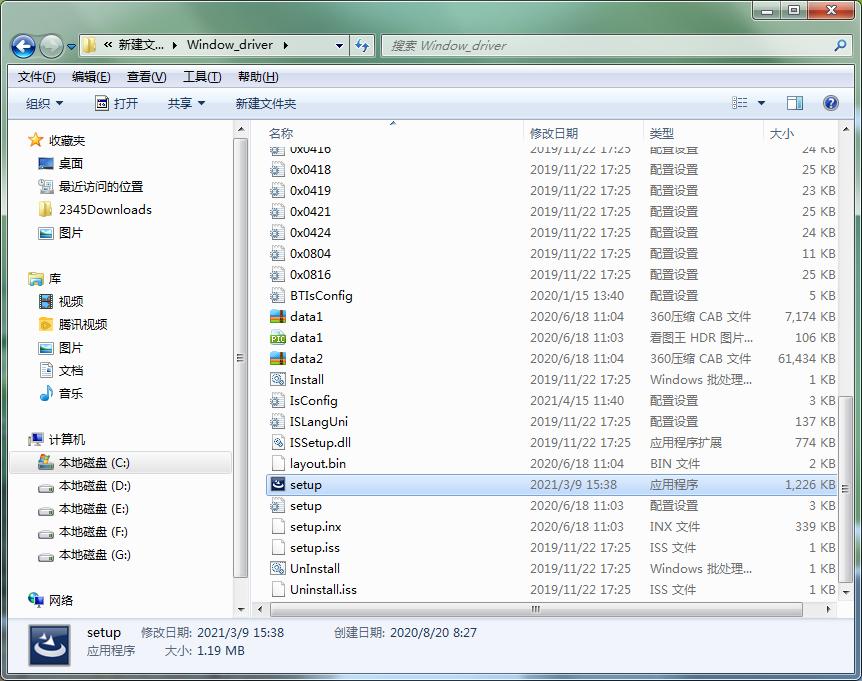Open the 查看(V) menu
The image size is (862, 681).
pyautogui.click(x=146, y=77)
